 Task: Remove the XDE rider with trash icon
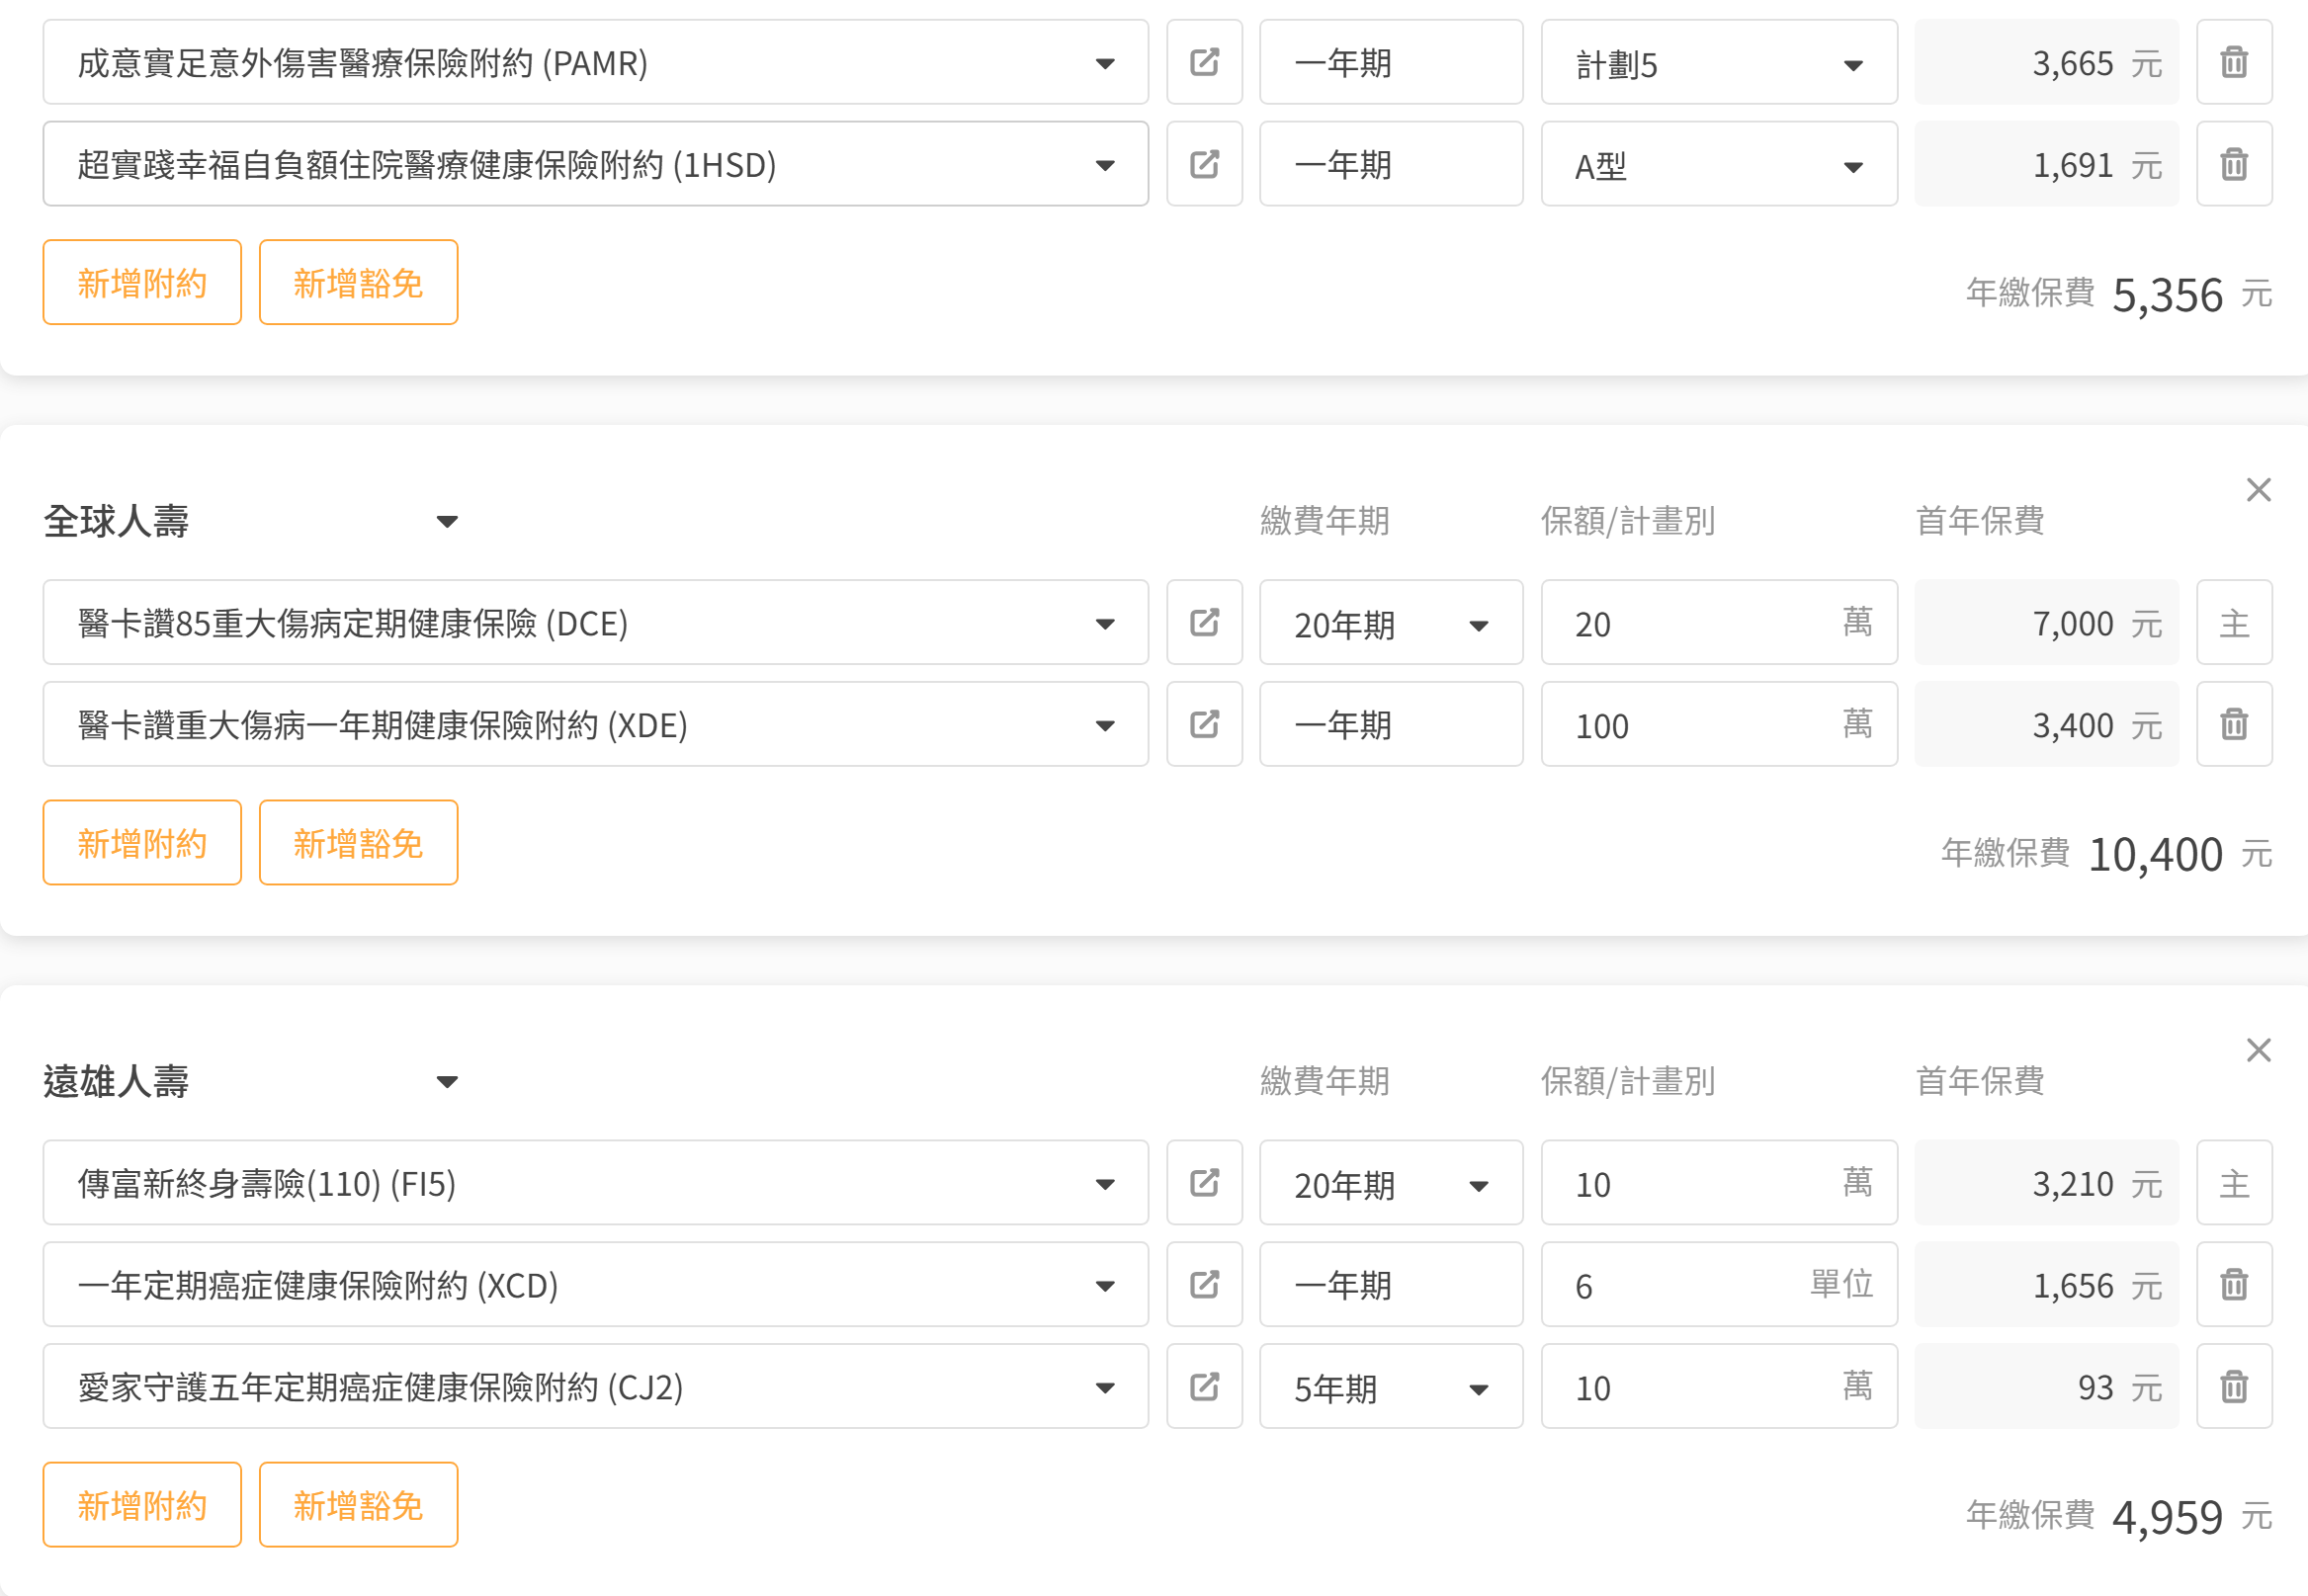[x=2233, y=724]
